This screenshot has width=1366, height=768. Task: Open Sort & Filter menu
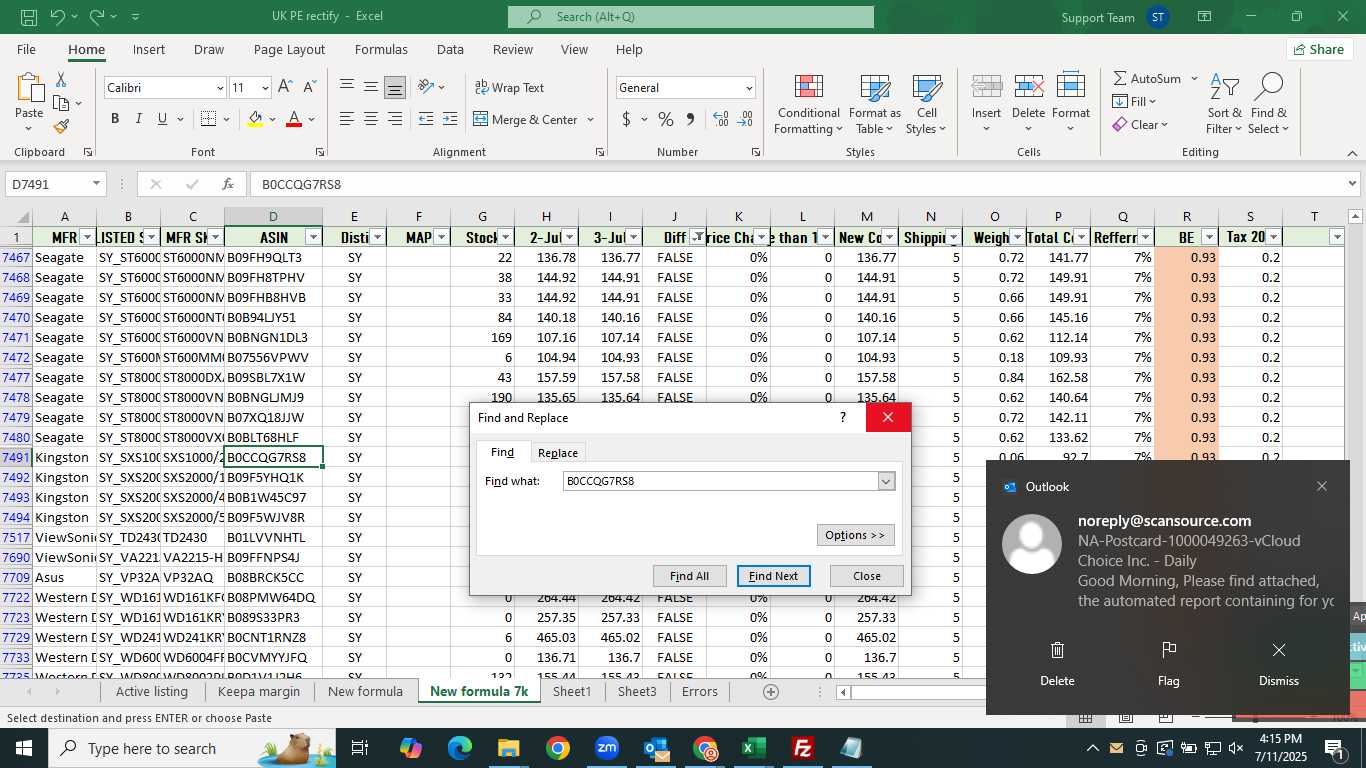coord(1224,104)
